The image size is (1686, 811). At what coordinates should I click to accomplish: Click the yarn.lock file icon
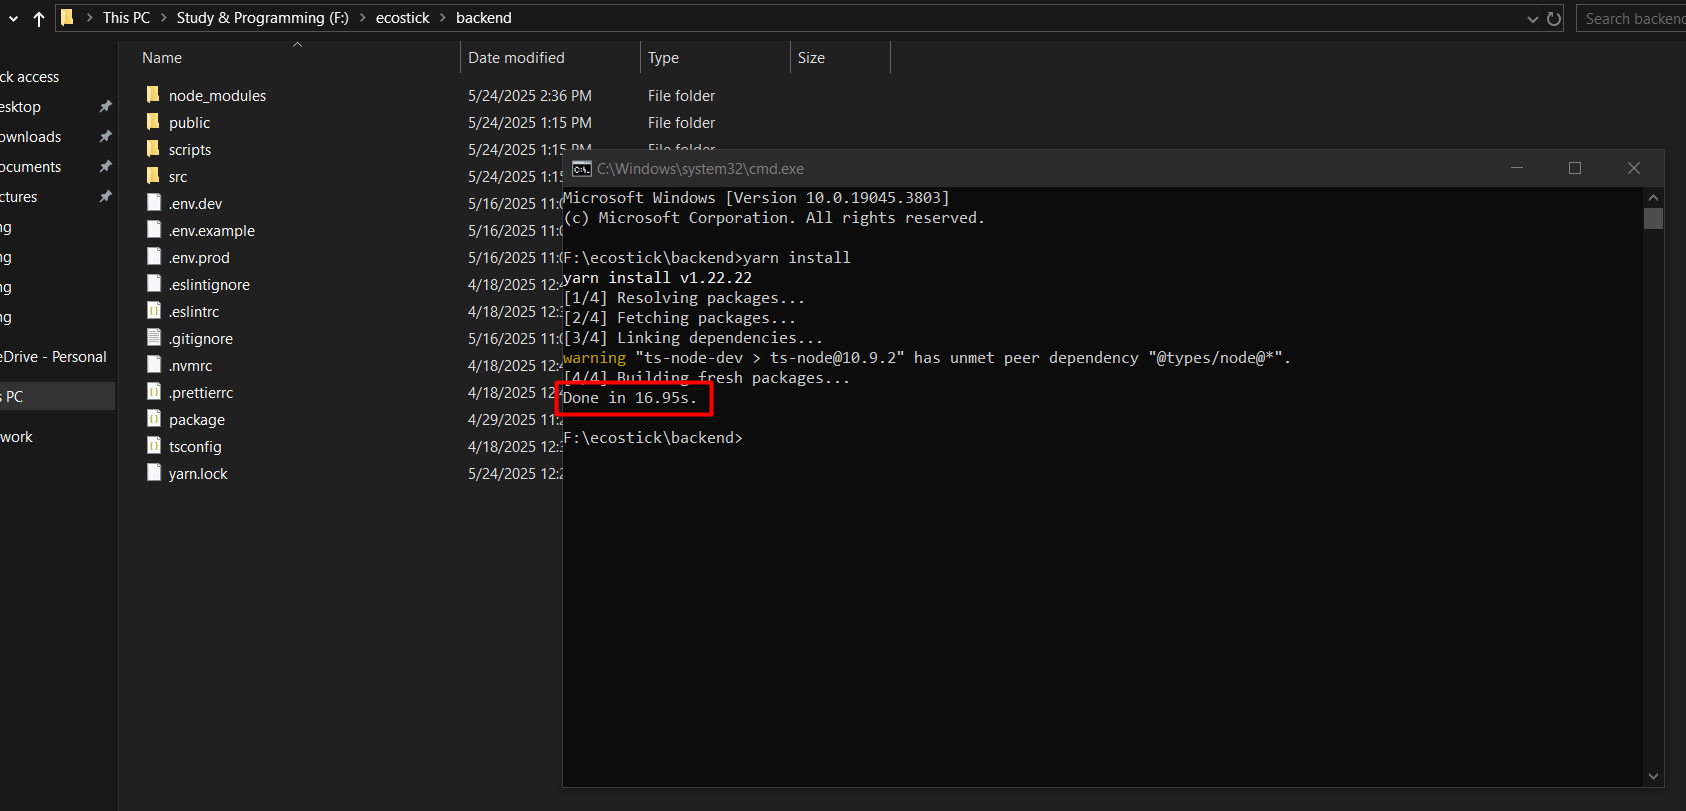coord(154,473)
